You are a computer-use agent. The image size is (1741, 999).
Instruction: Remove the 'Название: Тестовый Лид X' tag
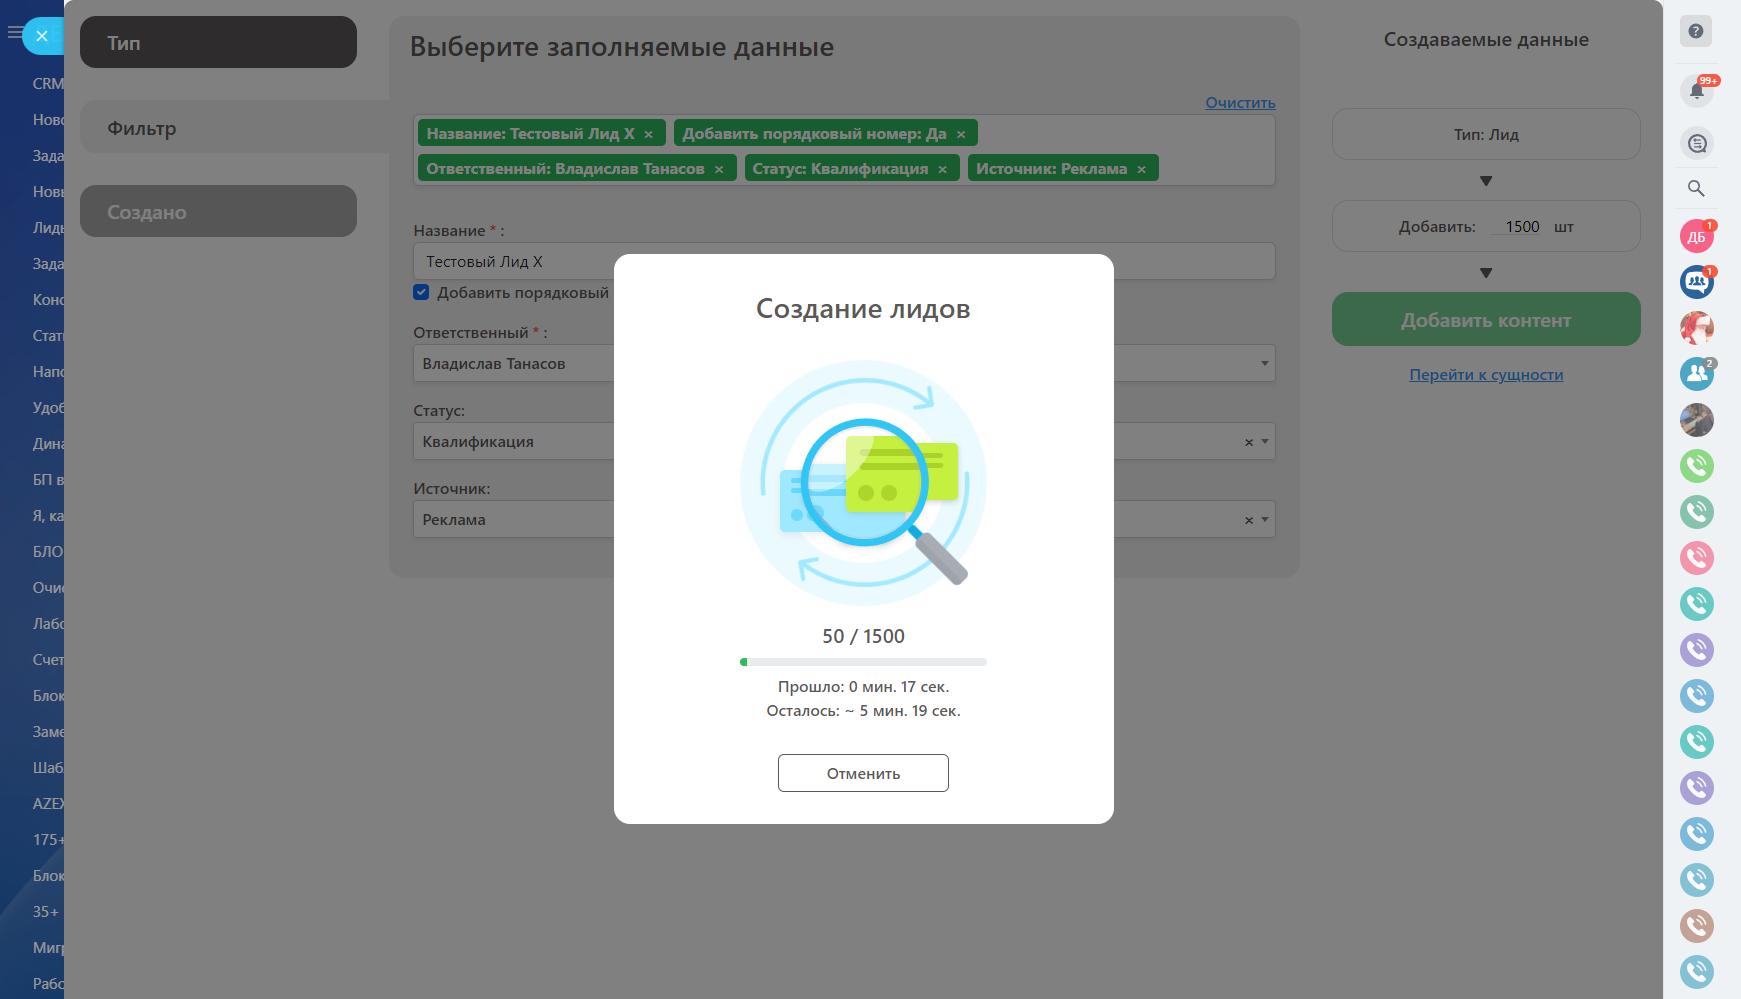649,135
